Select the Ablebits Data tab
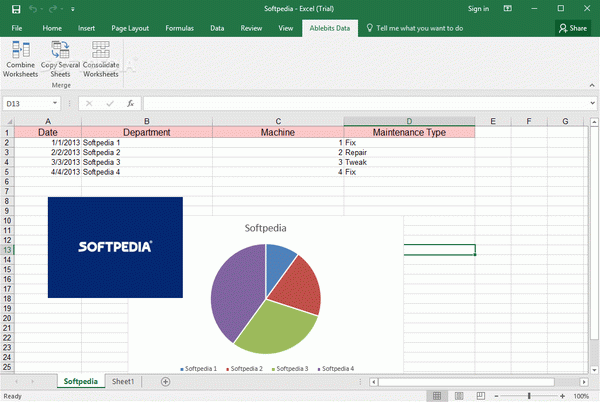The width and height of the screenshot is (600, 402). click(x=330, y=28)
